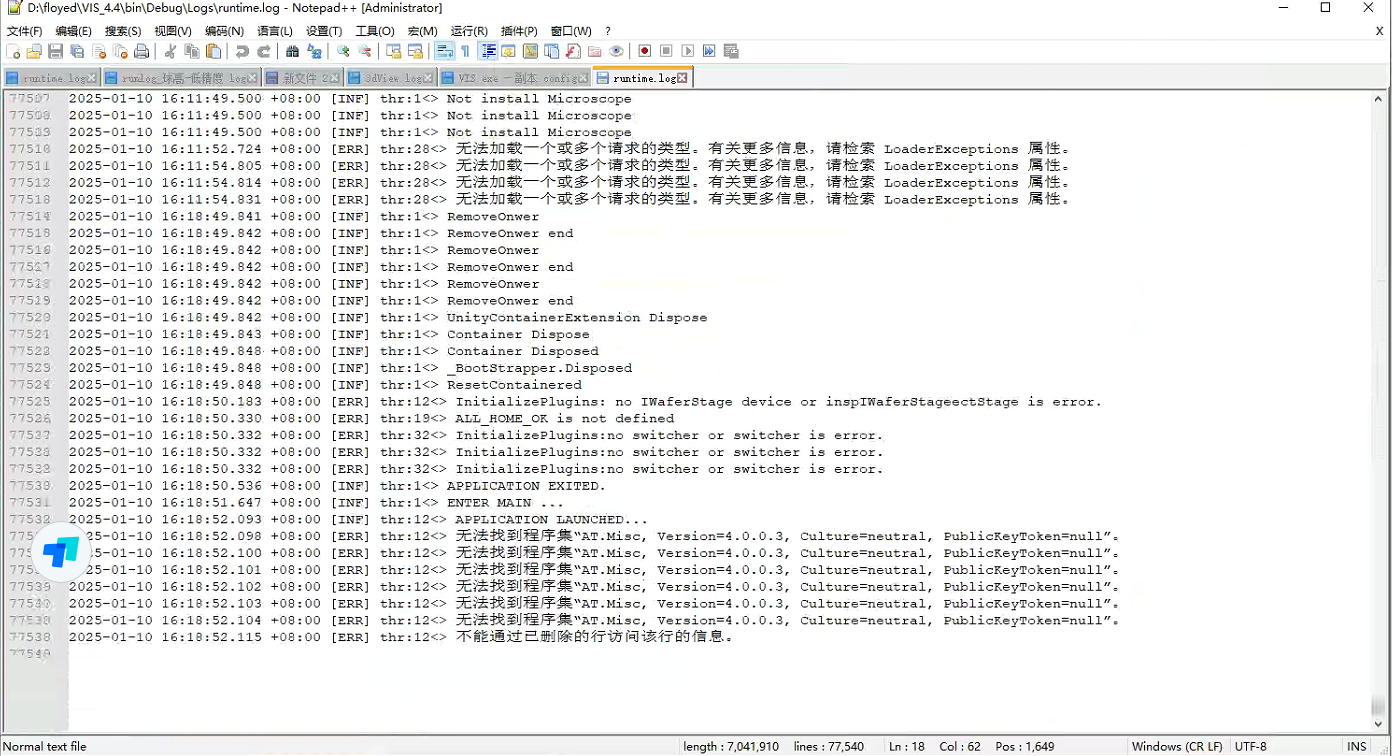Open the user defined language icon
Screen dimensions: 1392x756
[509, 51]
